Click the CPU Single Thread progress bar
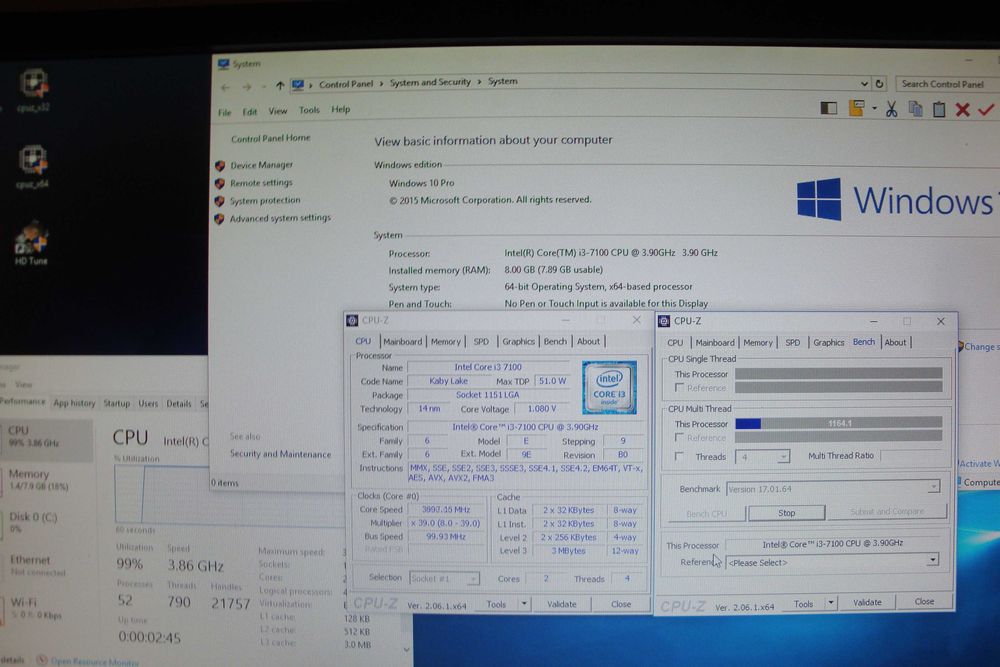 click(838, 374)
